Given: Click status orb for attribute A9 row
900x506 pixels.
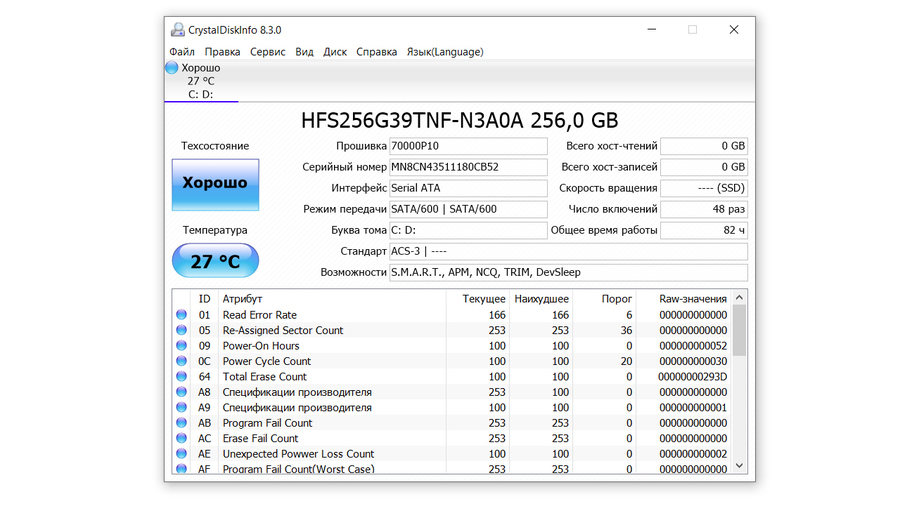Looking at the screenshot, I should (x=181, y=407).
